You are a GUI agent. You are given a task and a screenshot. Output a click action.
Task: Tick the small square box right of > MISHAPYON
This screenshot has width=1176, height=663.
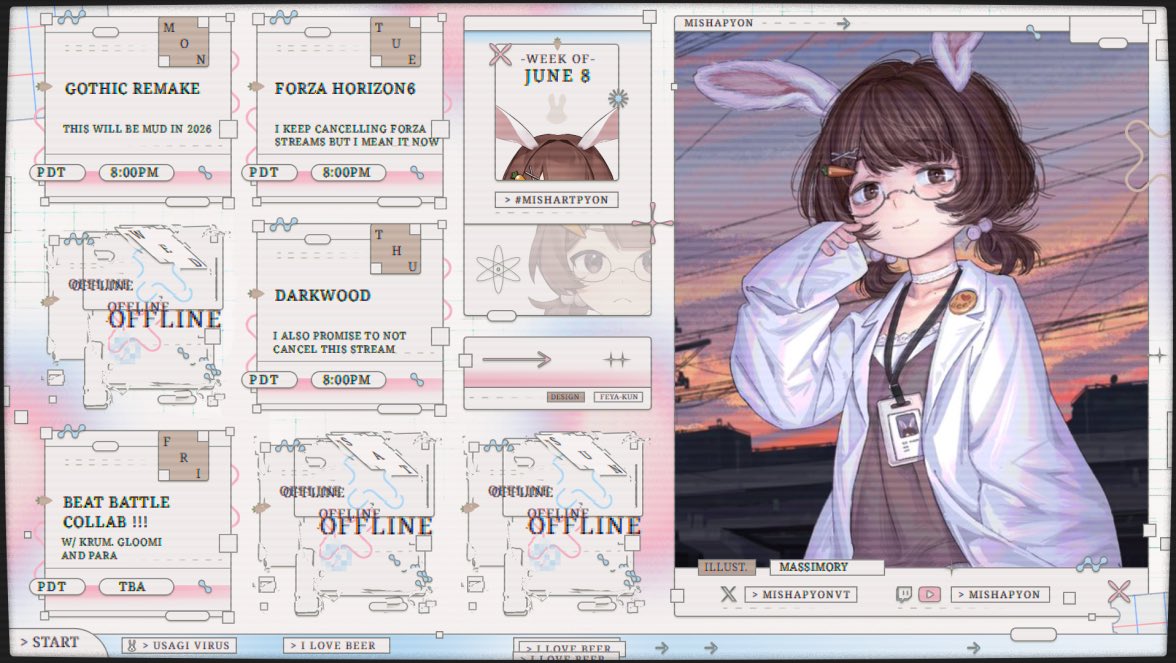[1070, 598]
